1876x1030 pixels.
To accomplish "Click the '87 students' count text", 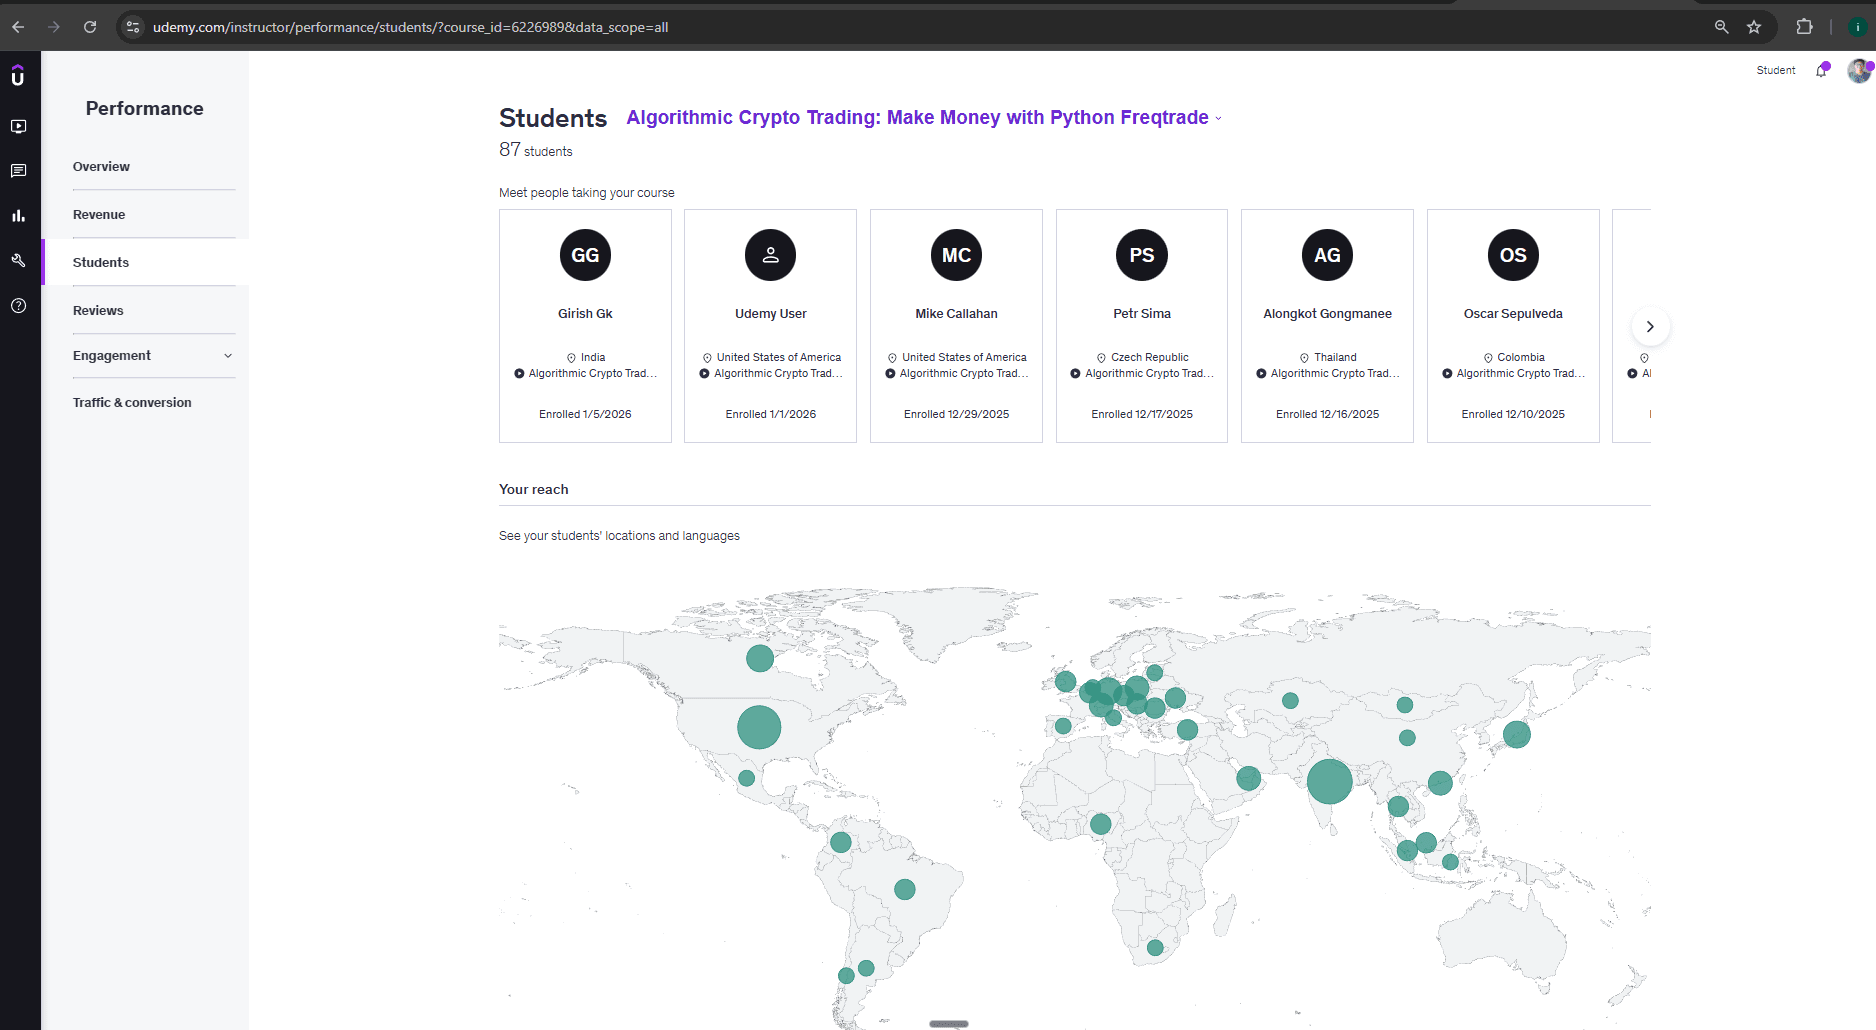I will tap(536, 150).
